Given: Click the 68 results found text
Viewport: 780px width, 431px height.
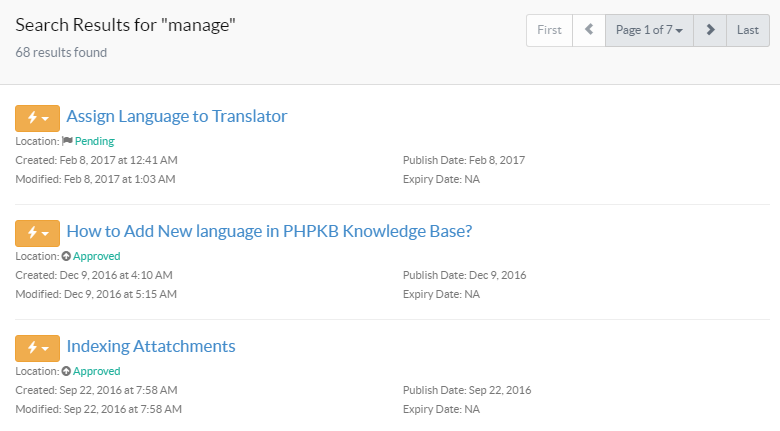Looking at the screenshot, I should pyautogui.click(x=61, y=52).
